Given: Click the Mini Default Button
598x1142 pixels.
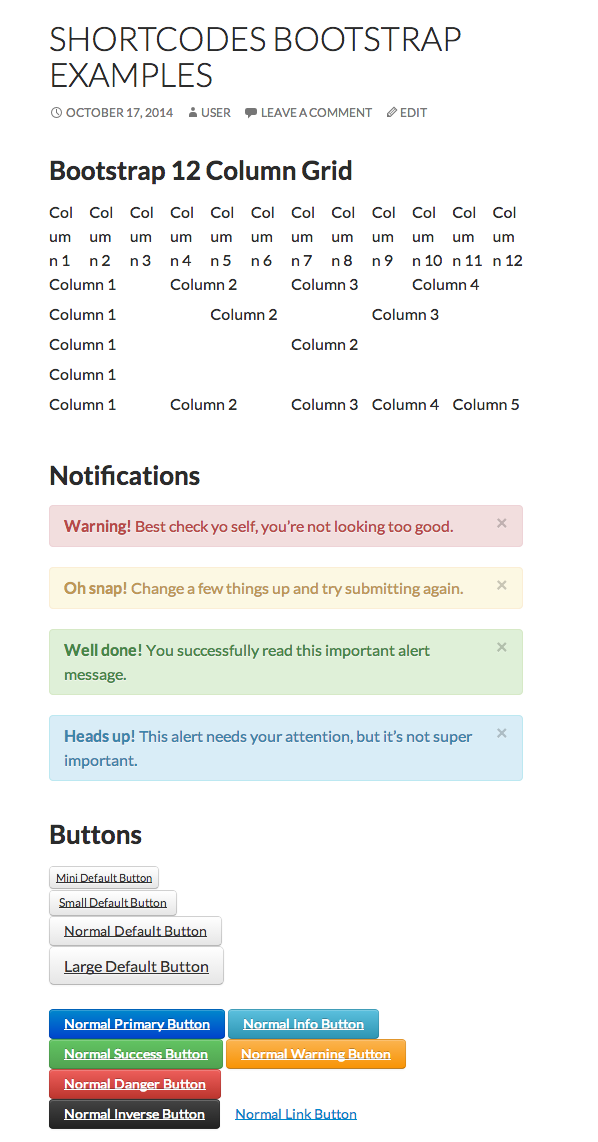Looking at the screenshot, I should 104,878.
